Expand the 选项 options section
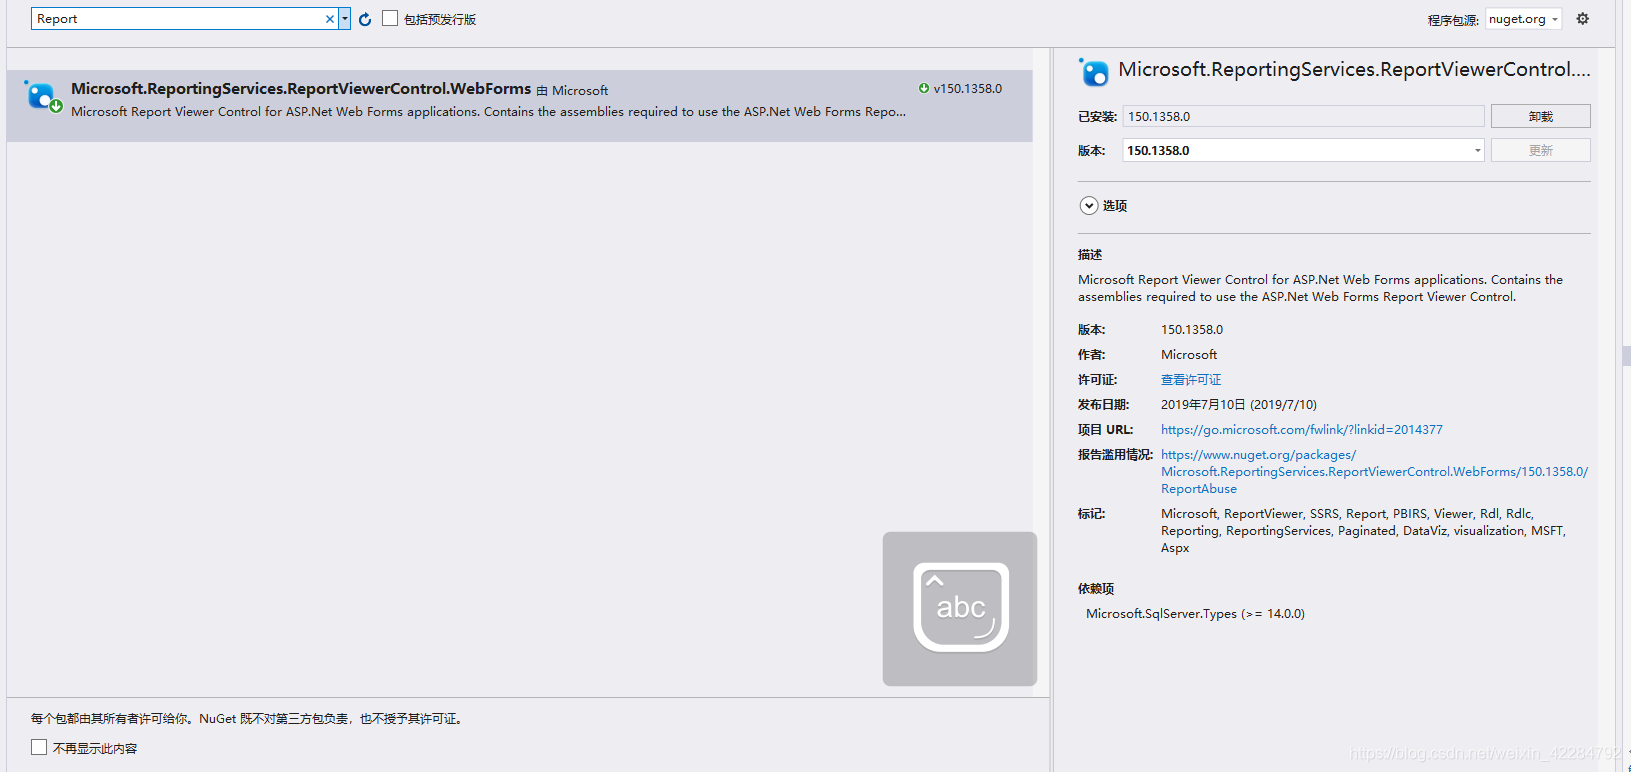The height and width of the screenshot is (772, 1631). click(1089, 206)
